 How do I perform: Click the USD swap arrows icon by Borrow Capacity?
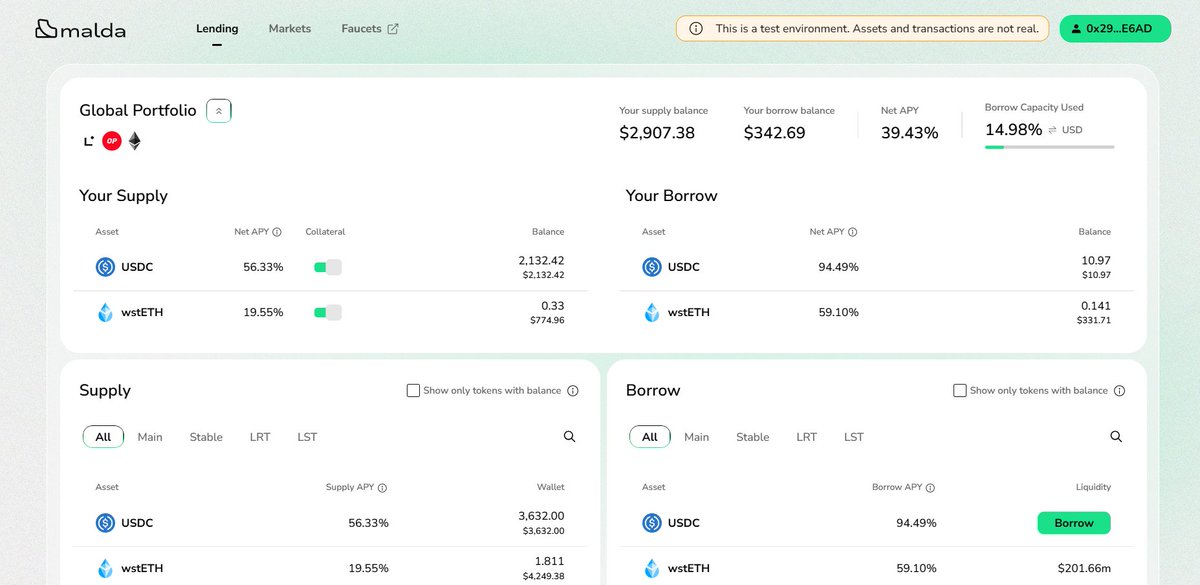(x=1053, y=130)
